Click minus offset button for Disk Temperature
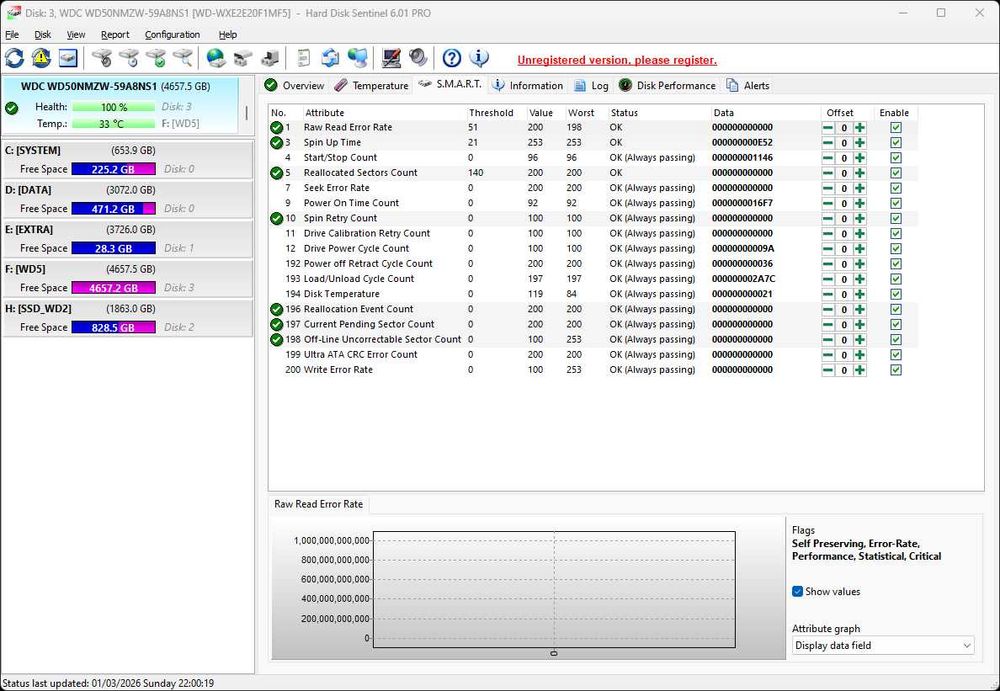Image resolution: width=1000 pixels, height=691 pixels. click(828, 294)
